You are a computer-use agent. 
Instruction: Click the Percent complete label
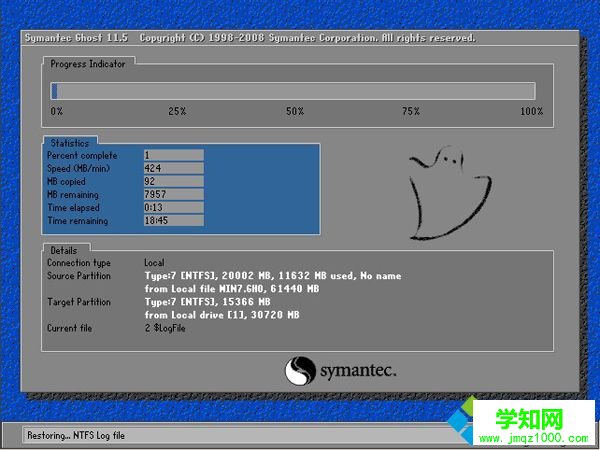coord(82,156)
